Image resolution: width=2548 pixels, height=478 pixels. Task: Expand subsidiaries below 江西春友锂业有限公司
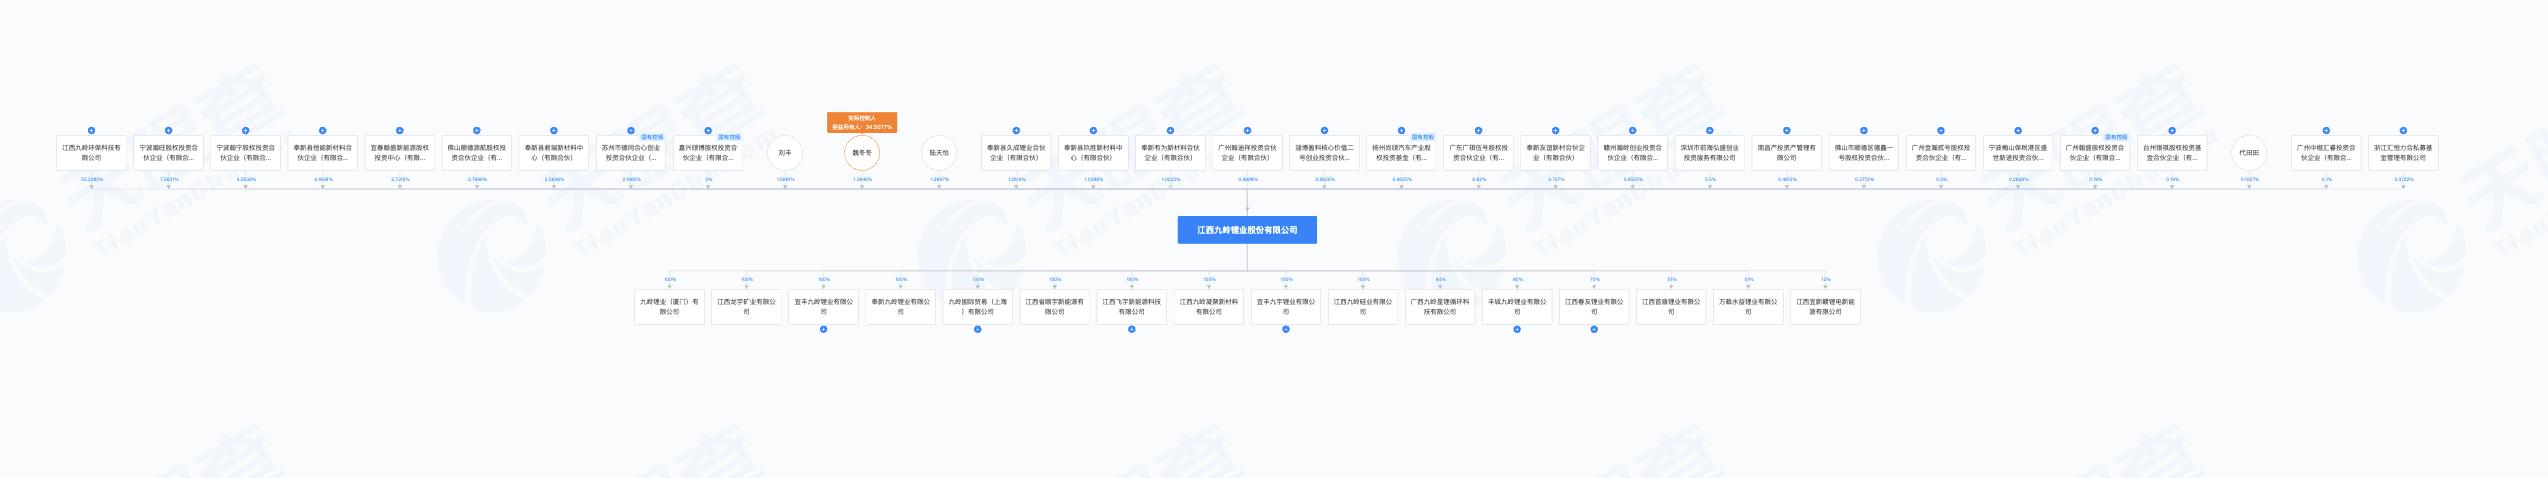(x=1594, y=329)
